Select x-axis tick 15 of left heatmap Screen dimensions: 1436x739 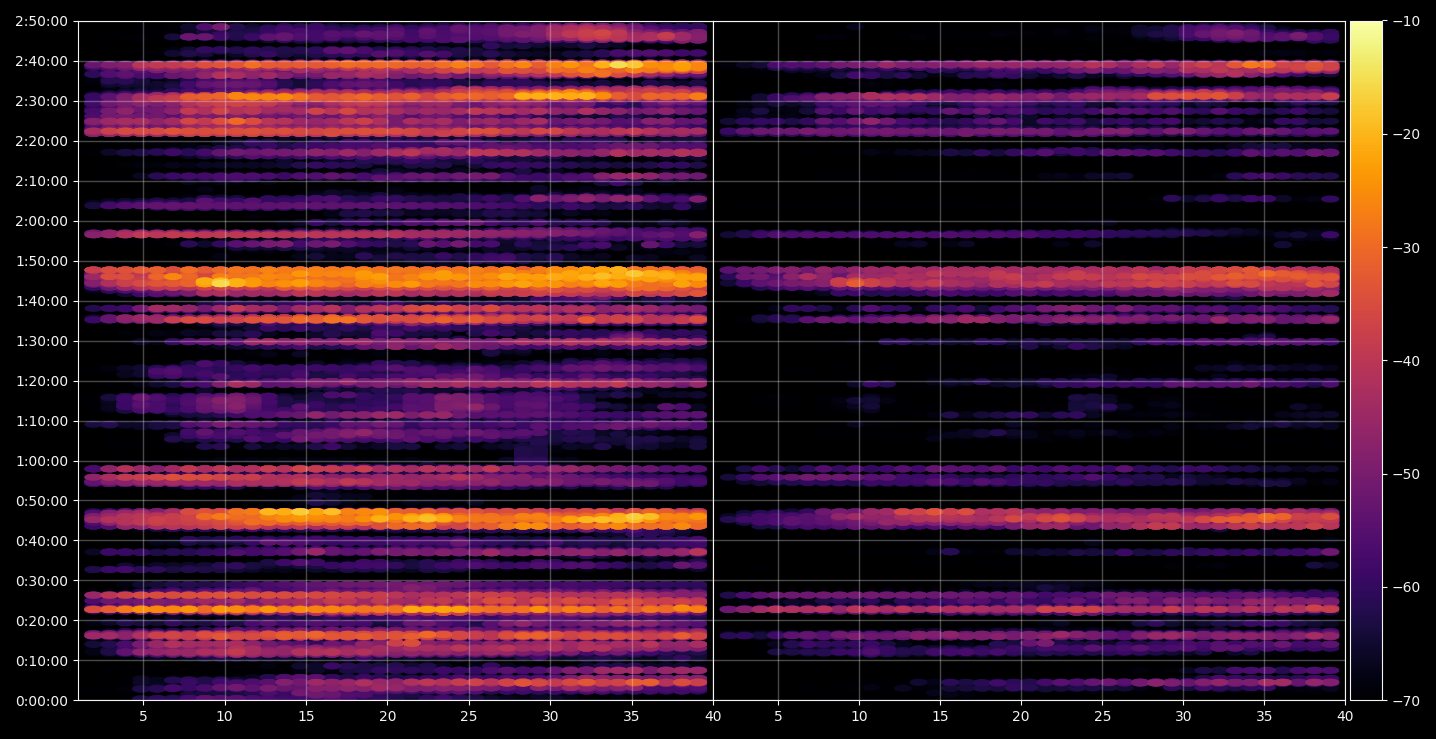click(306, 716)
